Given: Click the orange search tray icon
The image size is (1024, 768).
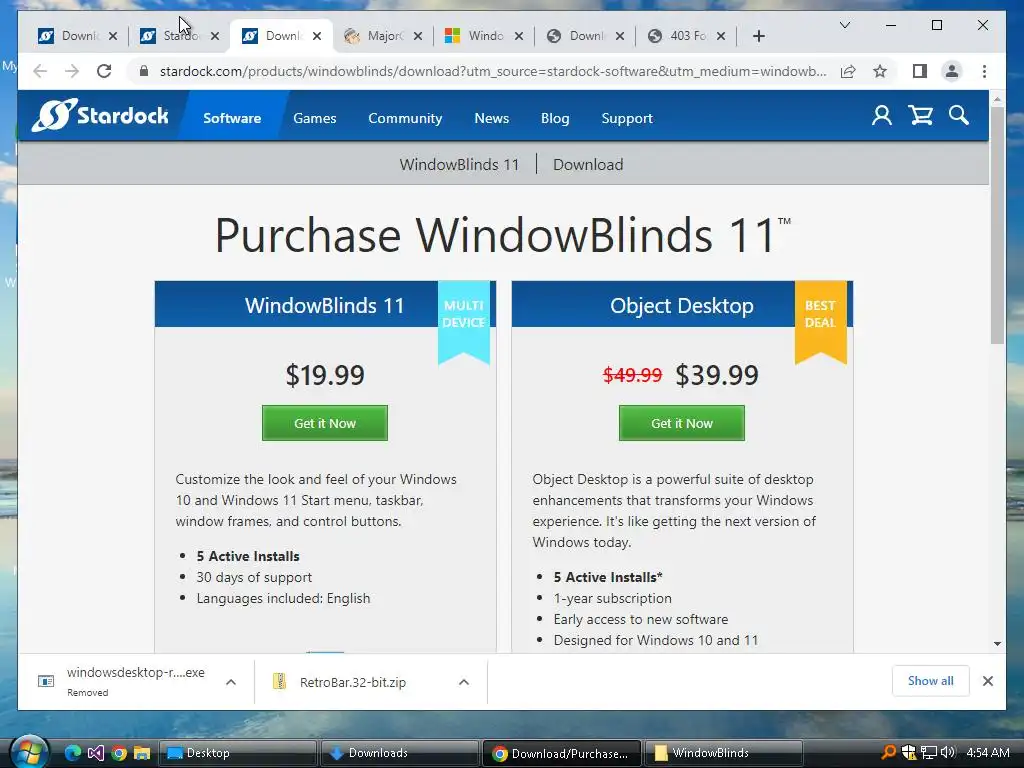Looking at the screenshot, I should [x=888, y=752].
